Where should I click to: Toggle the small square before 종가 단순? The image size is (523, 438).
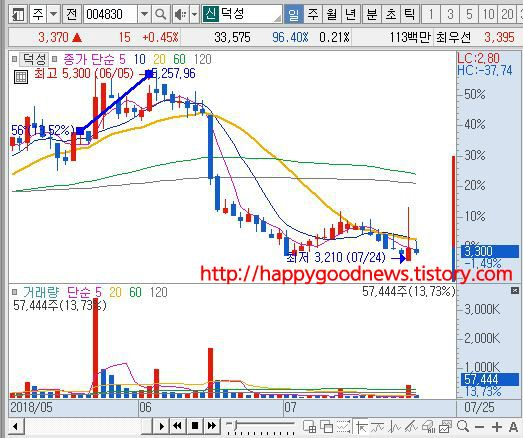coord(55,59)
